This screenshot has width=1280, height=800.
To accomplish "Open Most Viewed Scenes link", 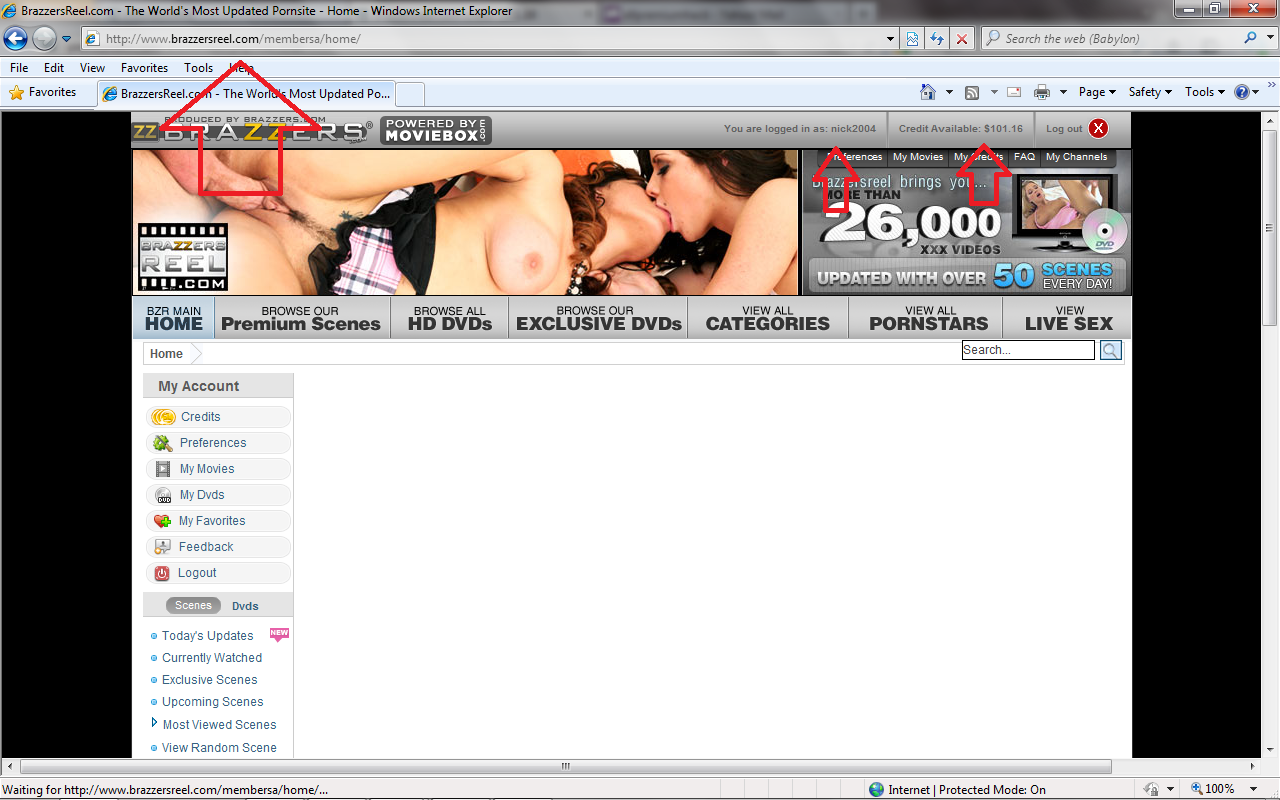I will [220, 725].
